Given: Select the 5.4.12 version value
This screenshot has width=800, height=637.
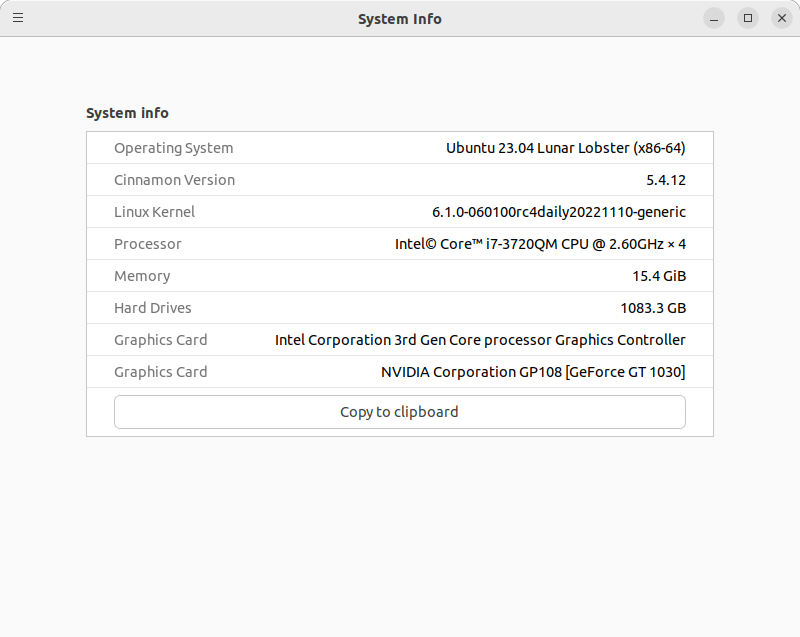Looking at the screenshot, I should coord(666,180).
